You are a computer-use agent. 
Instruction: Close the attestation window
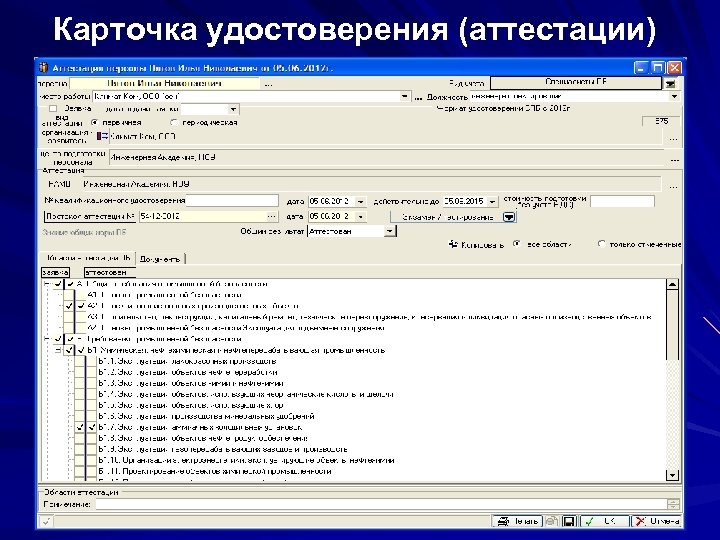(x=675, y=68)
